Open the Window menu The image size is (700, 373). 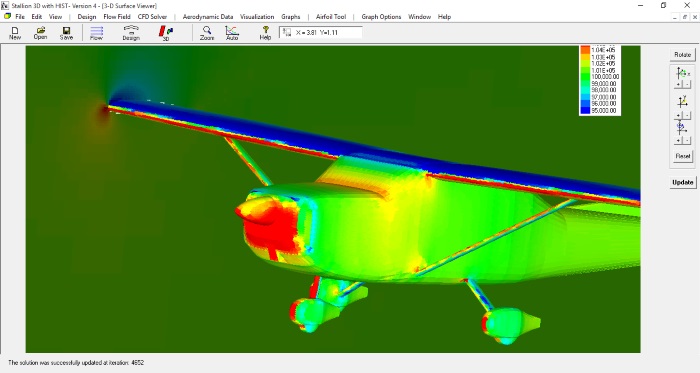419,17
